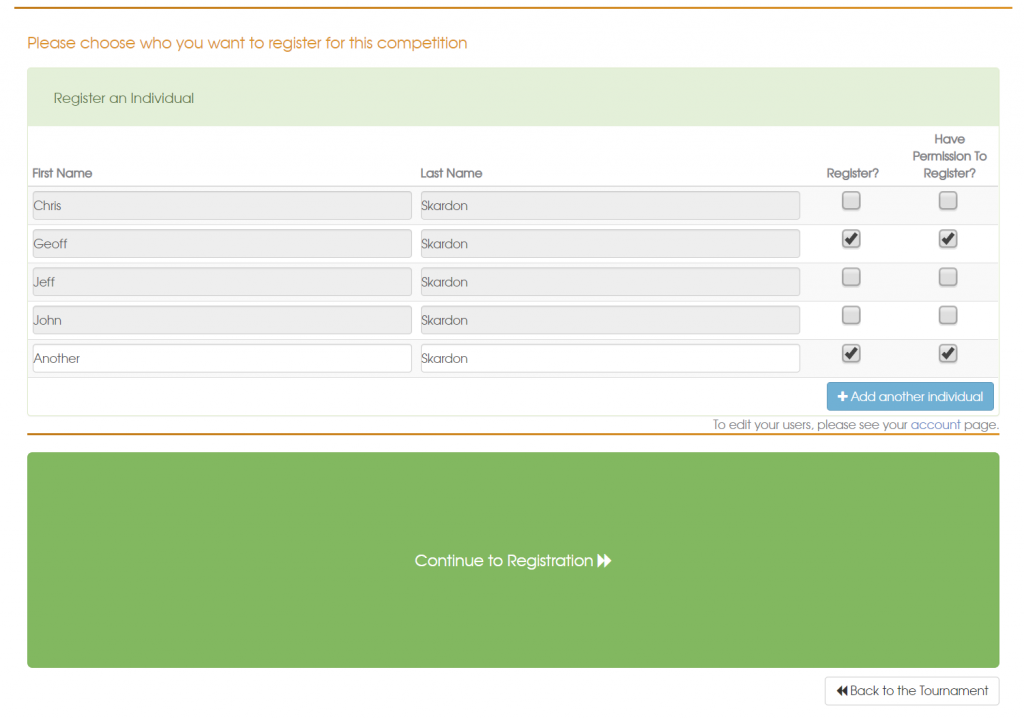Uncheck Permission To Register for Geoff

pos(948,238)
